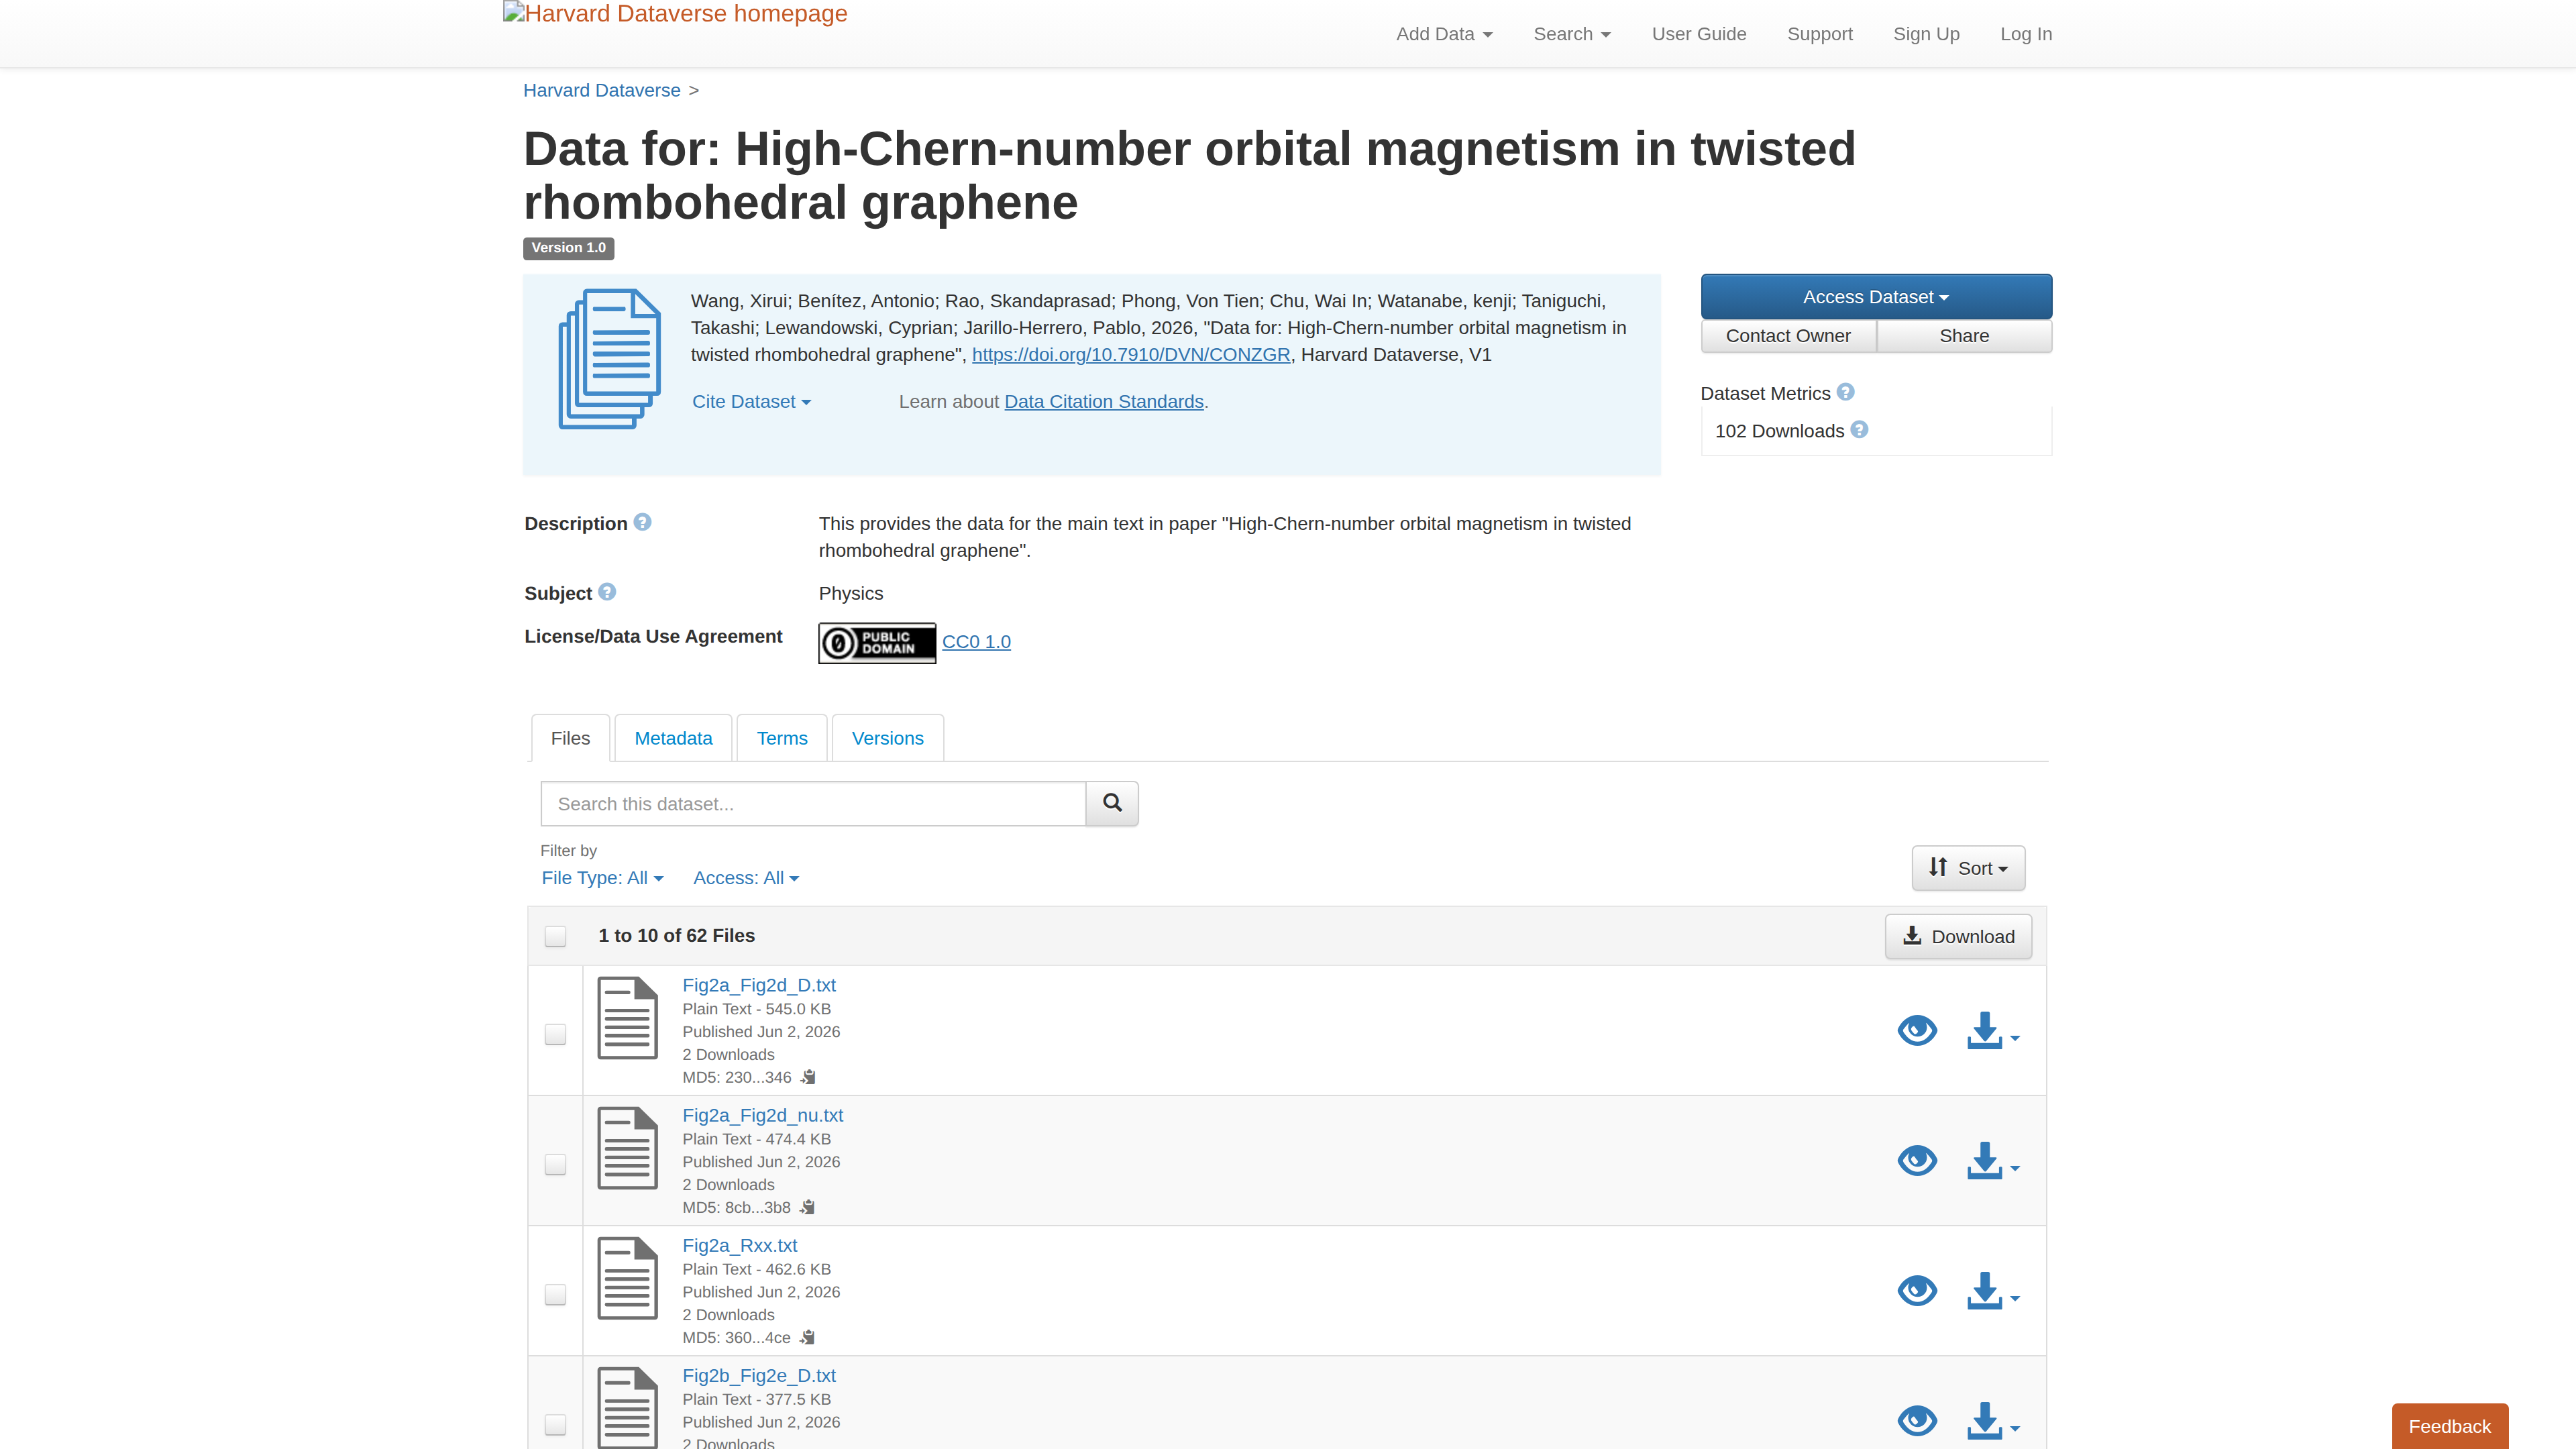Check the box for Fig2b_Fig2e_D.txt
The image size is (2576, 1449).
(555, 1424)
